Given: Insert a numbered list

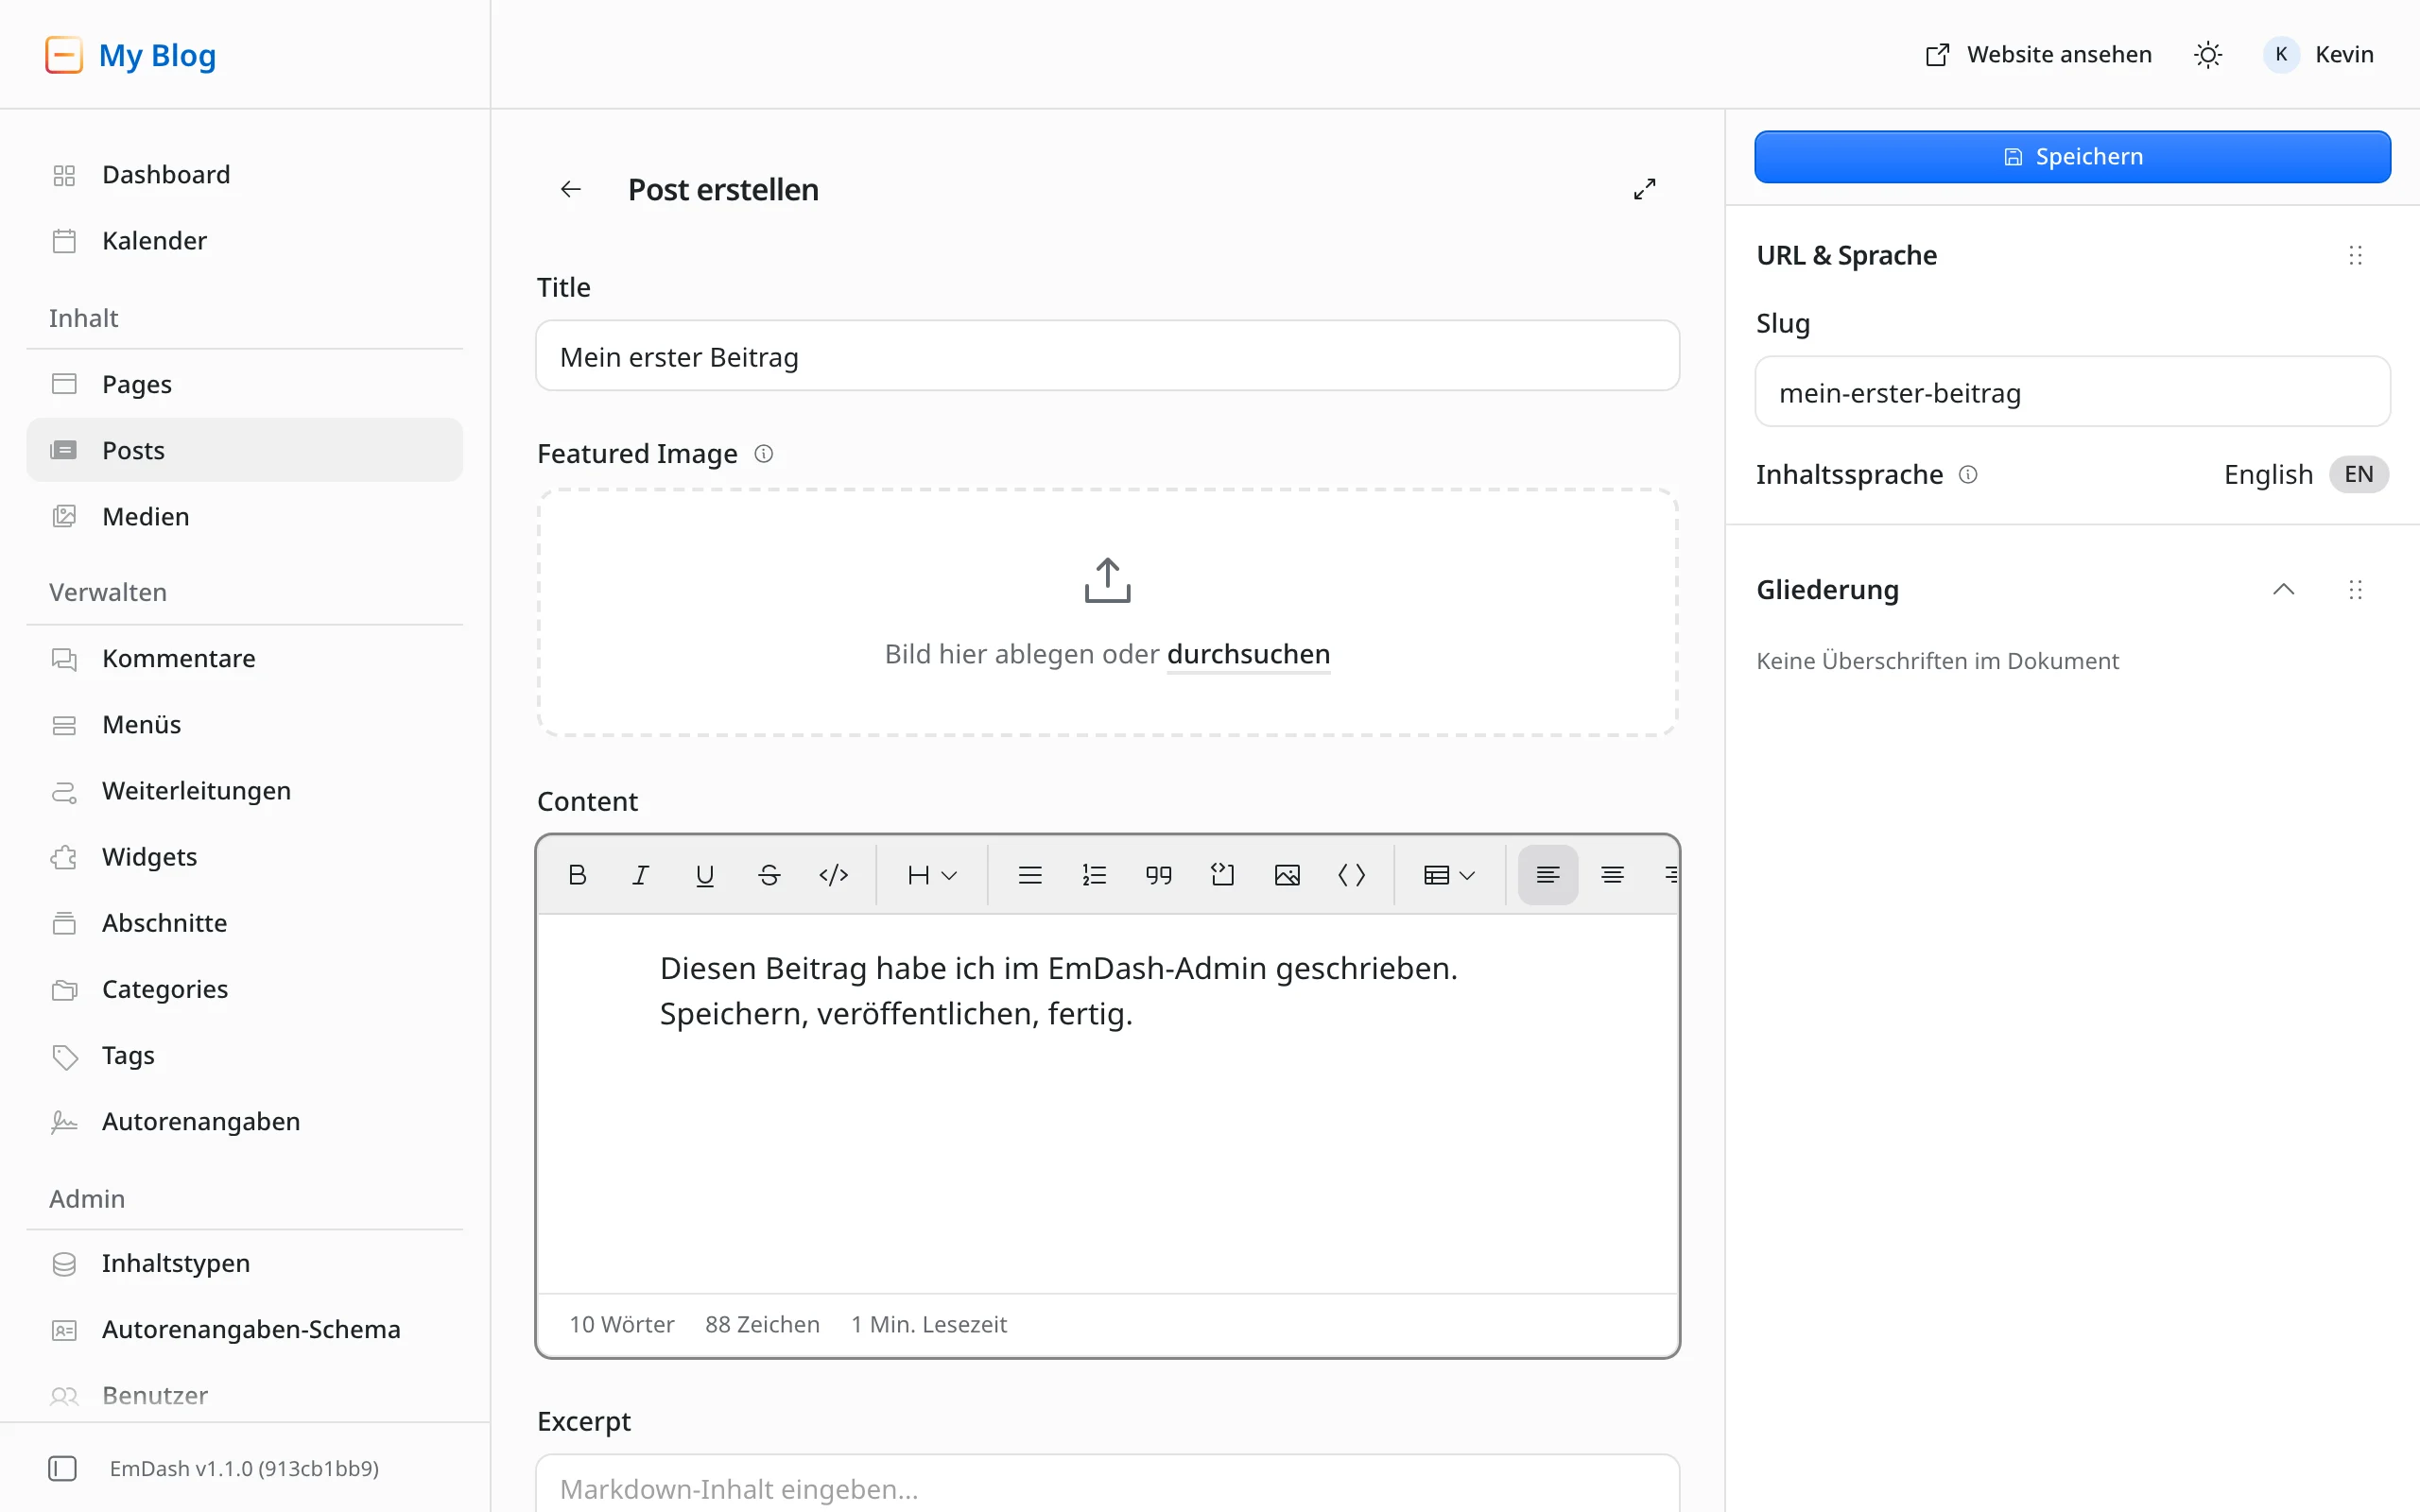Looking at the screenshot, I should click(x=1094, y=875).
